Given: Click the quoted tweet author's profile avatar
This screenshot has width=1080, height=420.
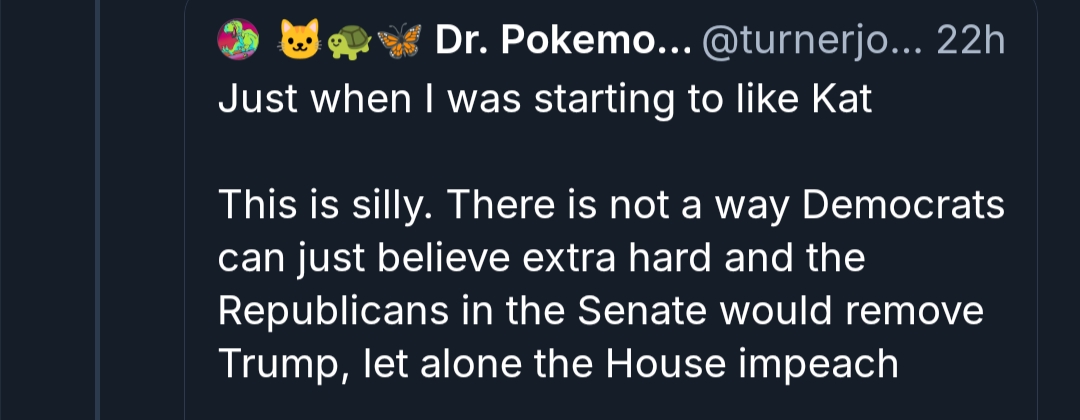Looking at the screenshot, I should coord(238,39).
